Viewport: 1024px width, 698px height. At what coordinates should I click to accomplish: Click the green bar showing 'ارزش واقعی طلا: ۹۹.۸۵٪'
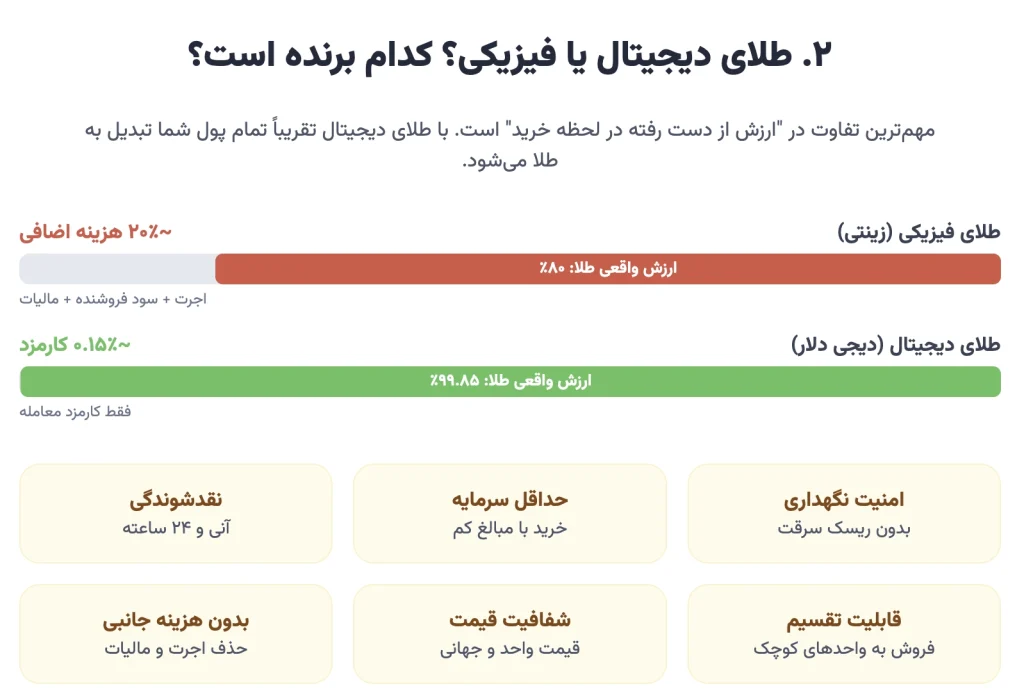tap(510, 381)
